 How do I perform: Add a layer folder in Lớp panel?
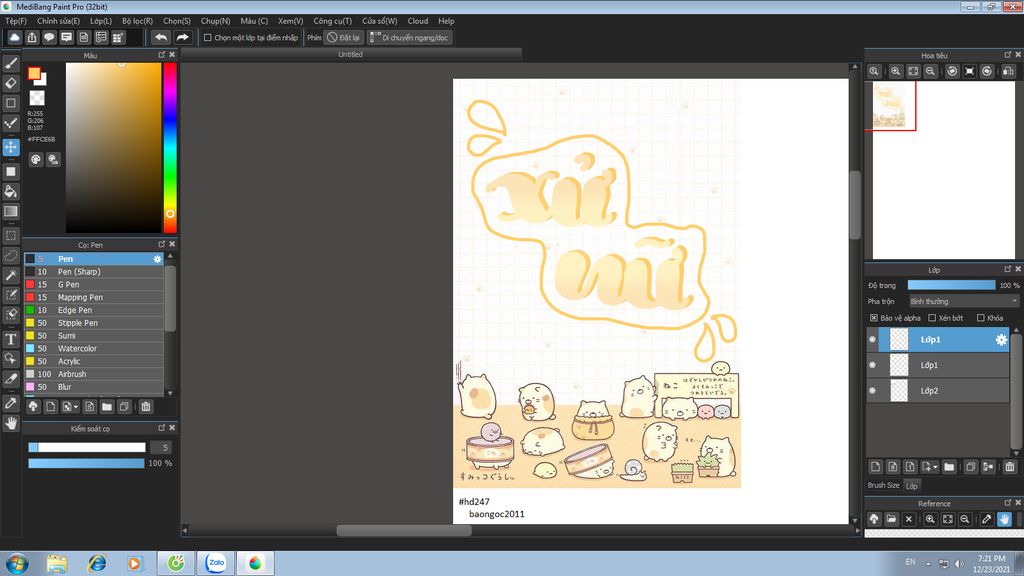tap(949, 466)
